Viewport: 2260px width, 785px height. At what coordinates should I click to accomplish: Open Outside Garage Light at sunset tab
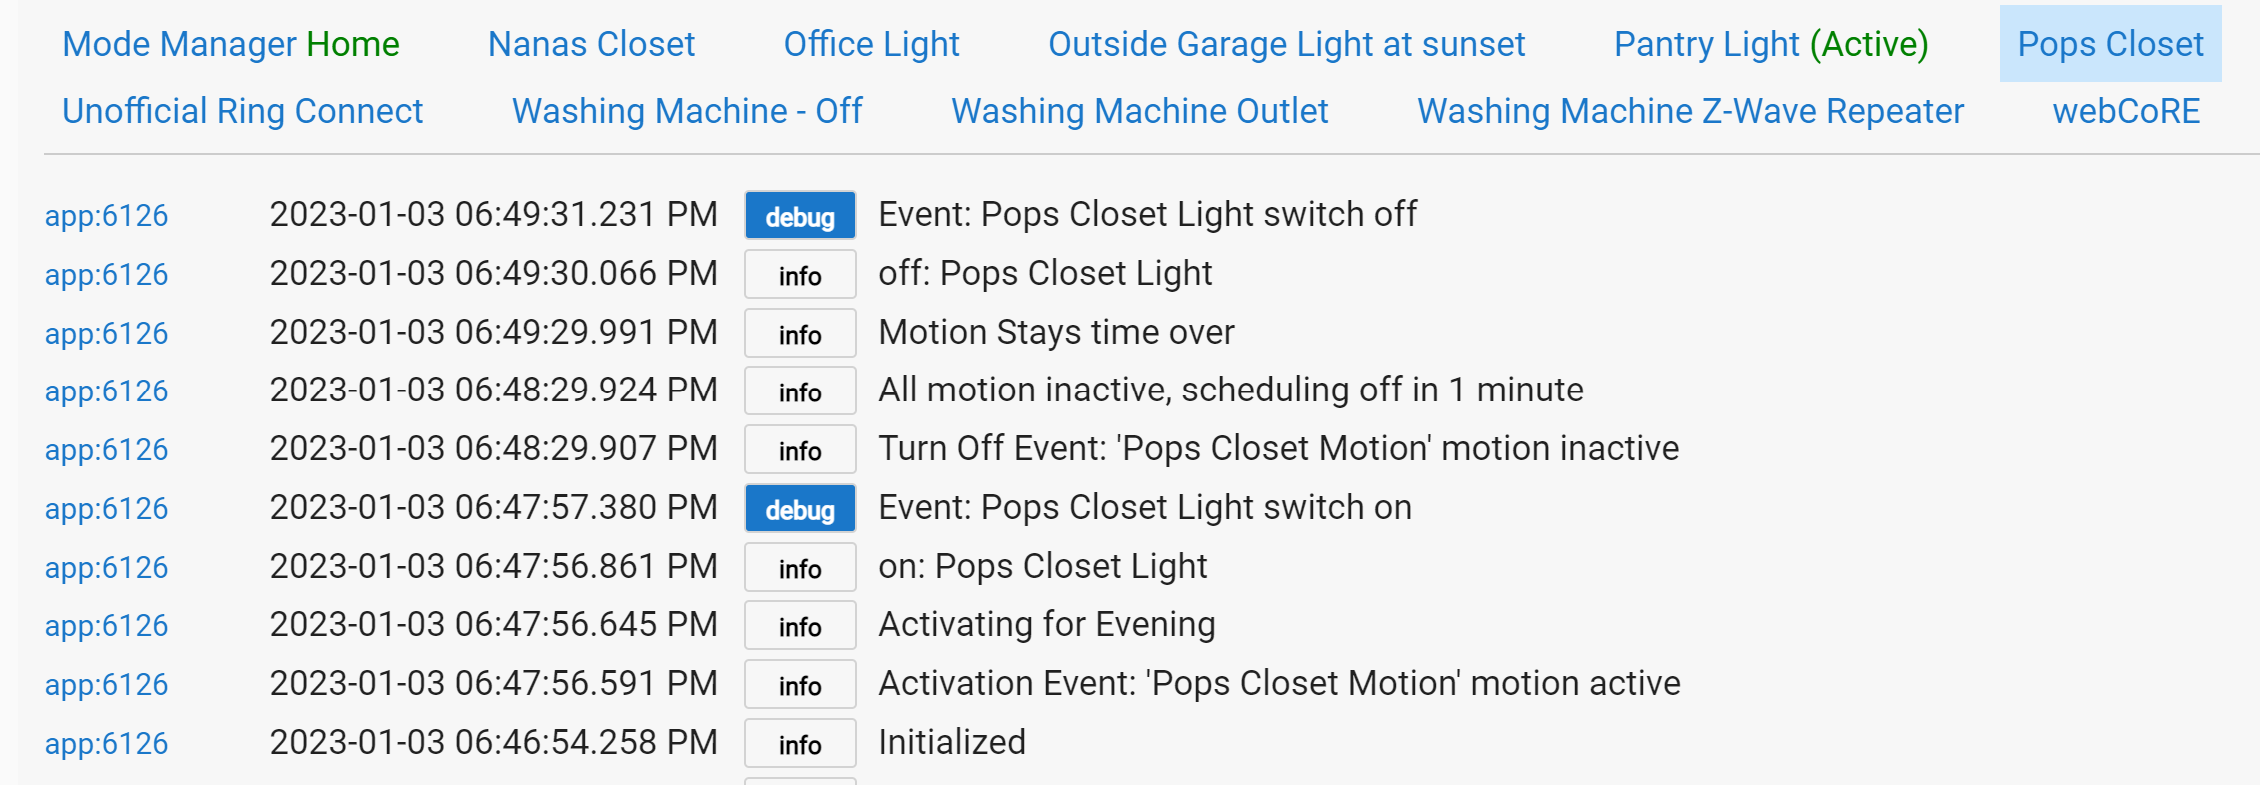[1286, 44]
